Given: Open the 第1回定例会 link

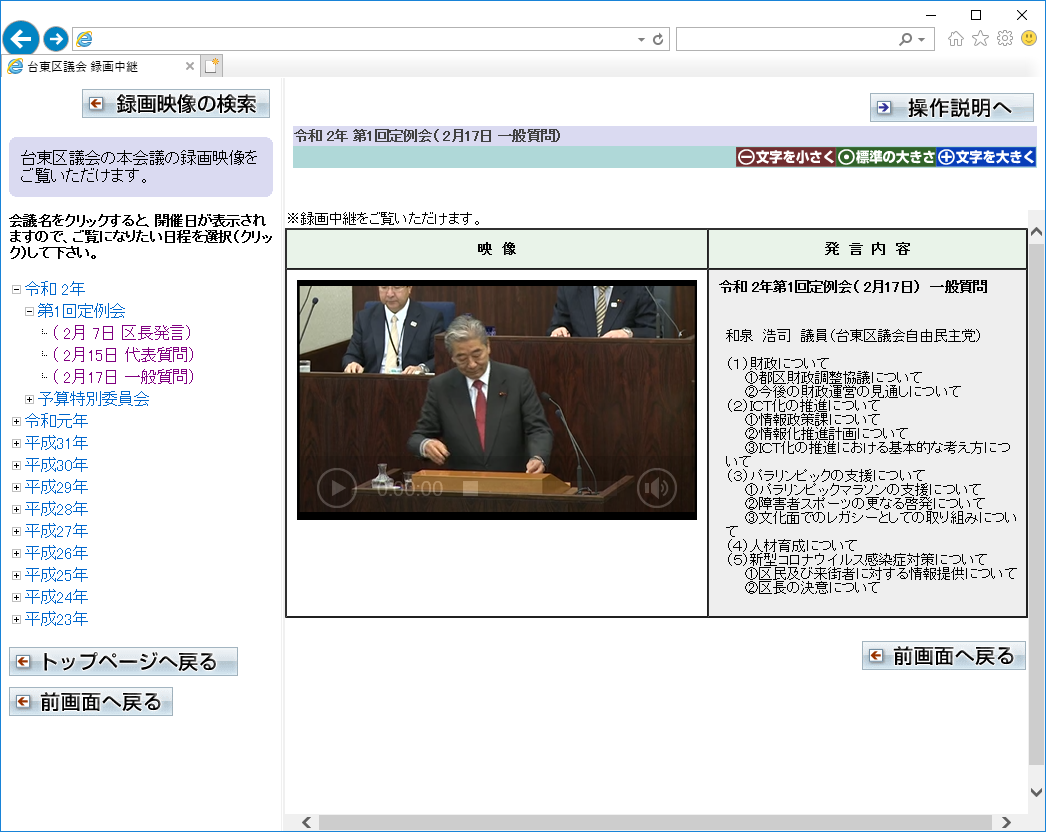Looking at the screenshot, I should tap(81, 311).
